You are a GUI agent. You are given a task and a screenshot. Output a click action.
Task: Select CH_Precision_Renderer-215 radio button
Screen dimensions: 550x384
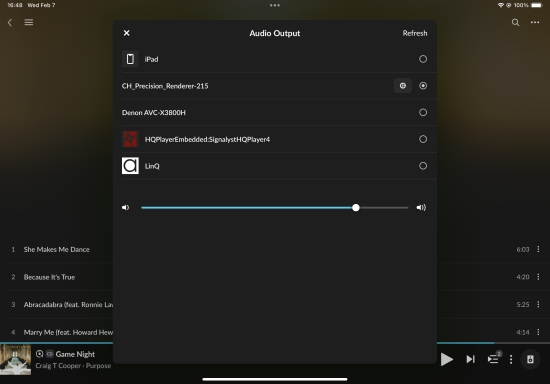tap(423, 86)
